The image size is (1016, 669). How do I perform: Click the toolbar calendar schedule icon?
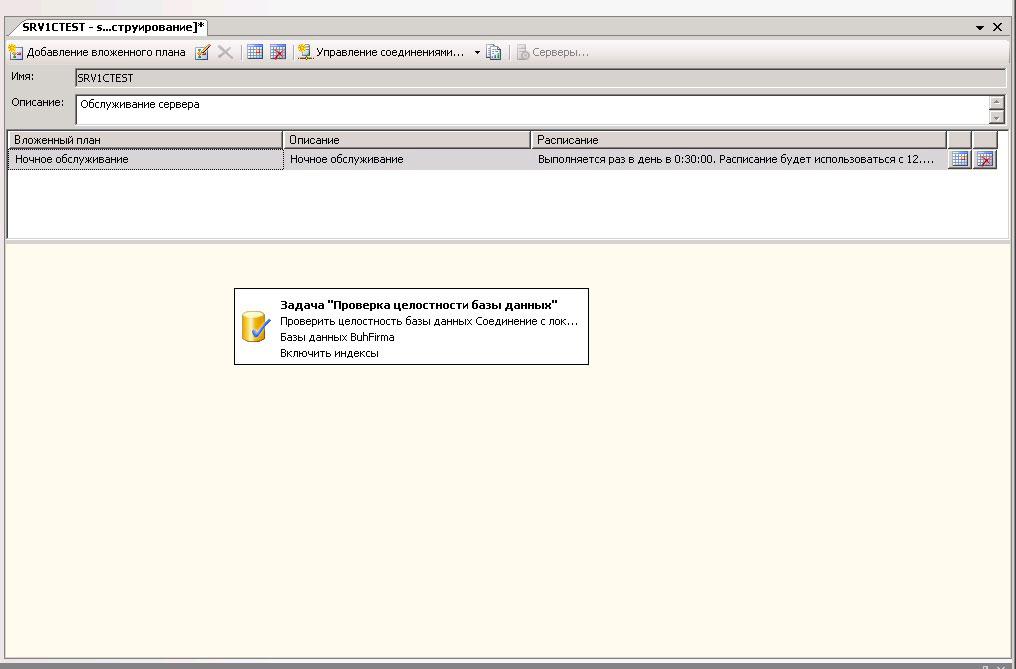pyautogui.click(x=255, y=52)
